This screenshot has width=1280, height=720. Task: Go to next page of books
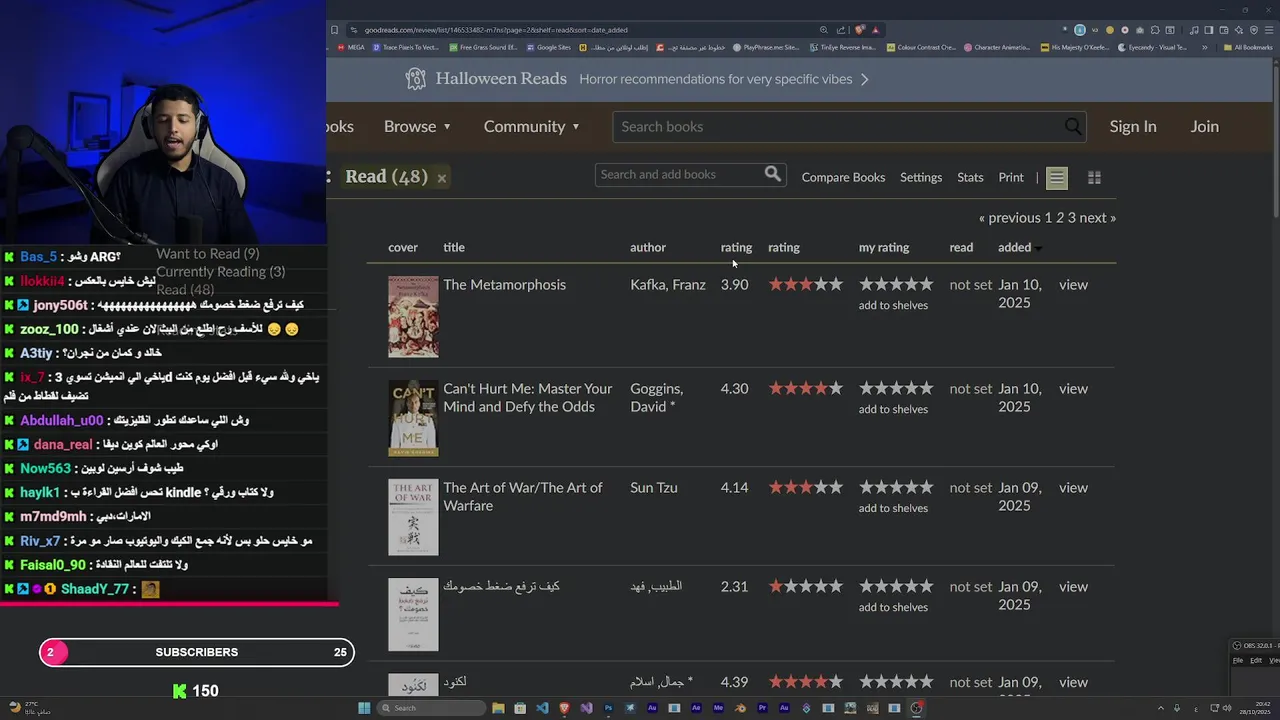click(x=1097, y=217)
